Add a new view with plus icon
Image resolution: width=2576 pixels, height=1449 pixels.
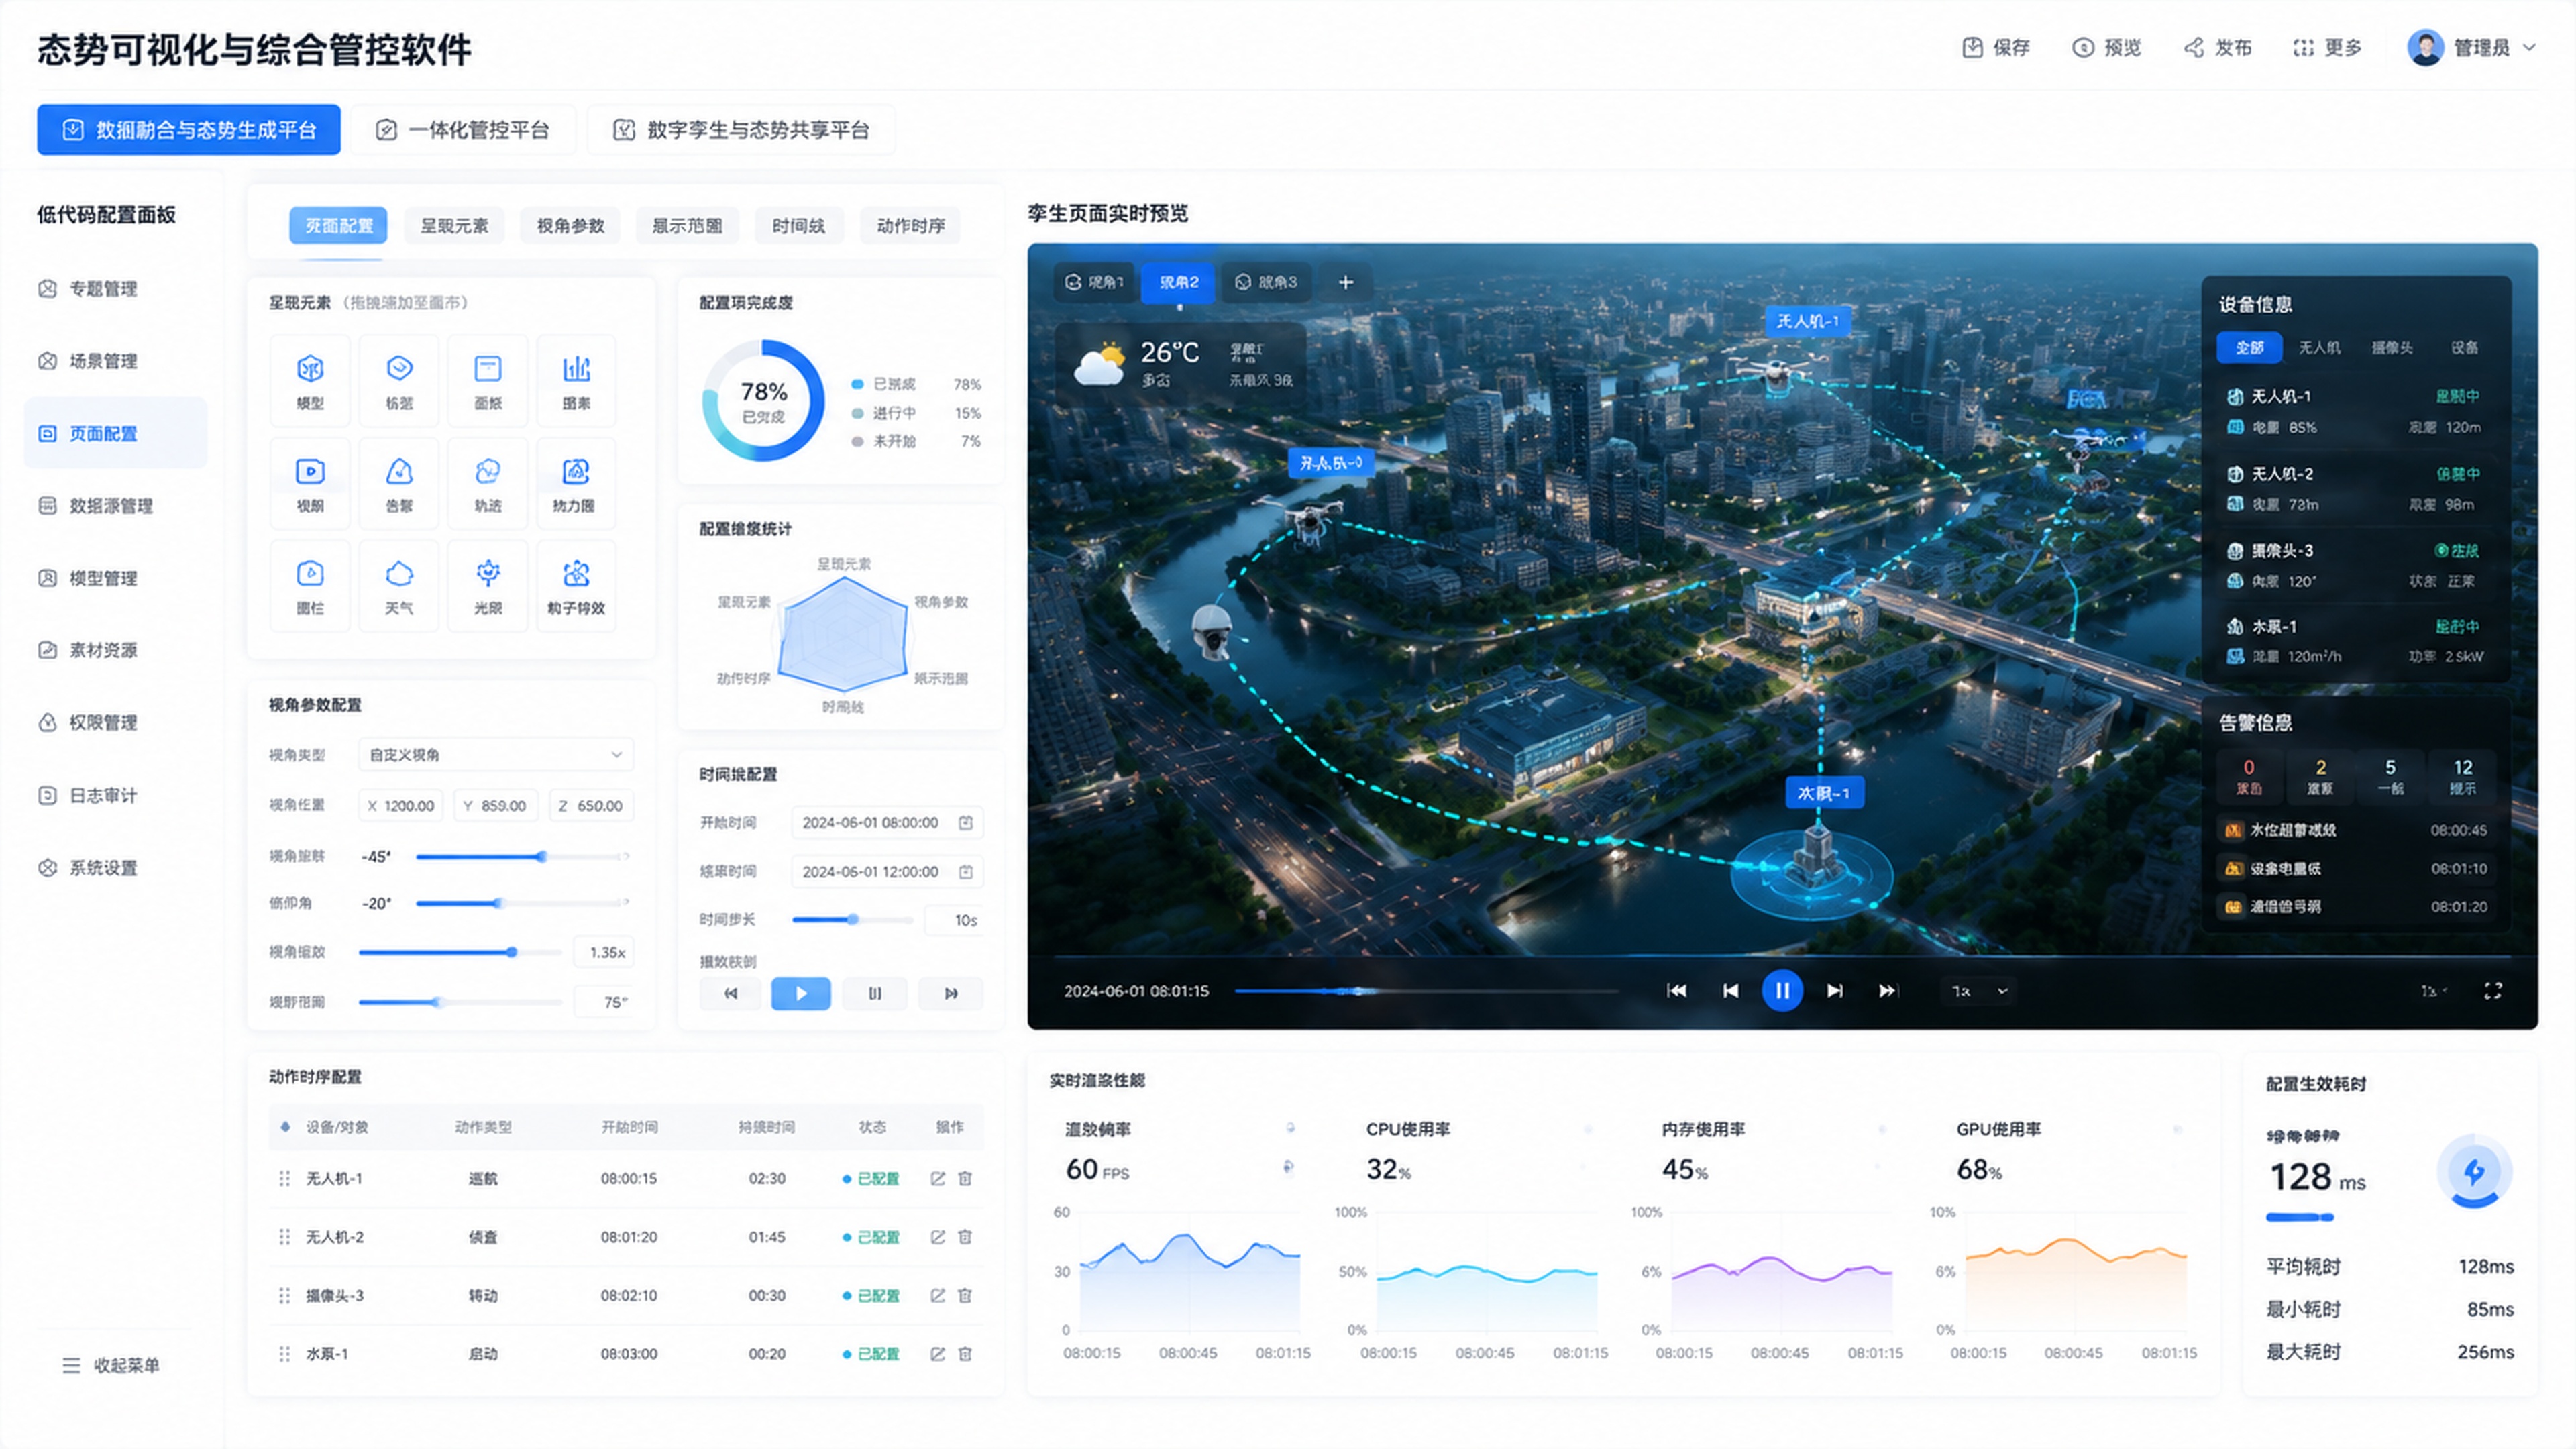click(x=1346, y=283)
